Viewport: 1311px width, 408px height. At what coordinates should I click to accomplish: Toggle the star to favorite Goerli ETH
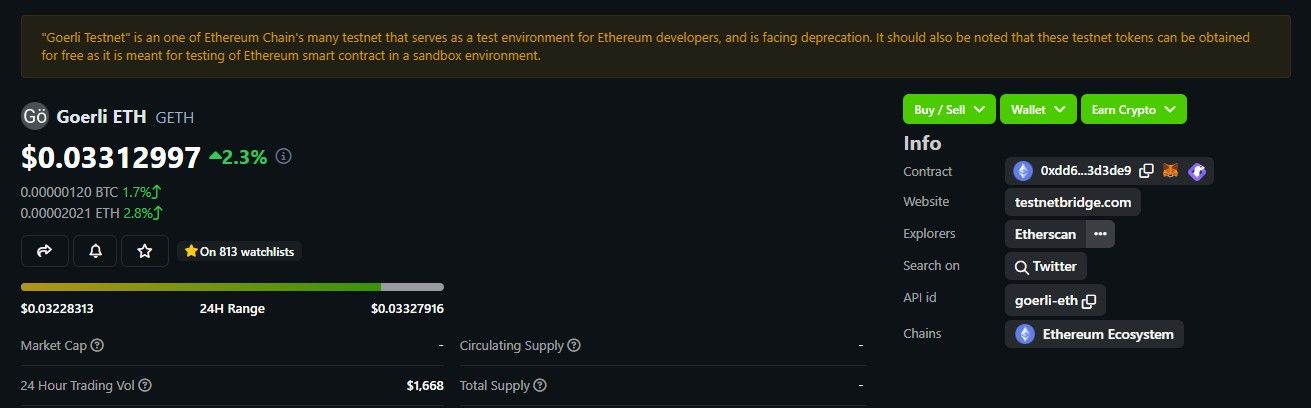click(x=145, y=251)
